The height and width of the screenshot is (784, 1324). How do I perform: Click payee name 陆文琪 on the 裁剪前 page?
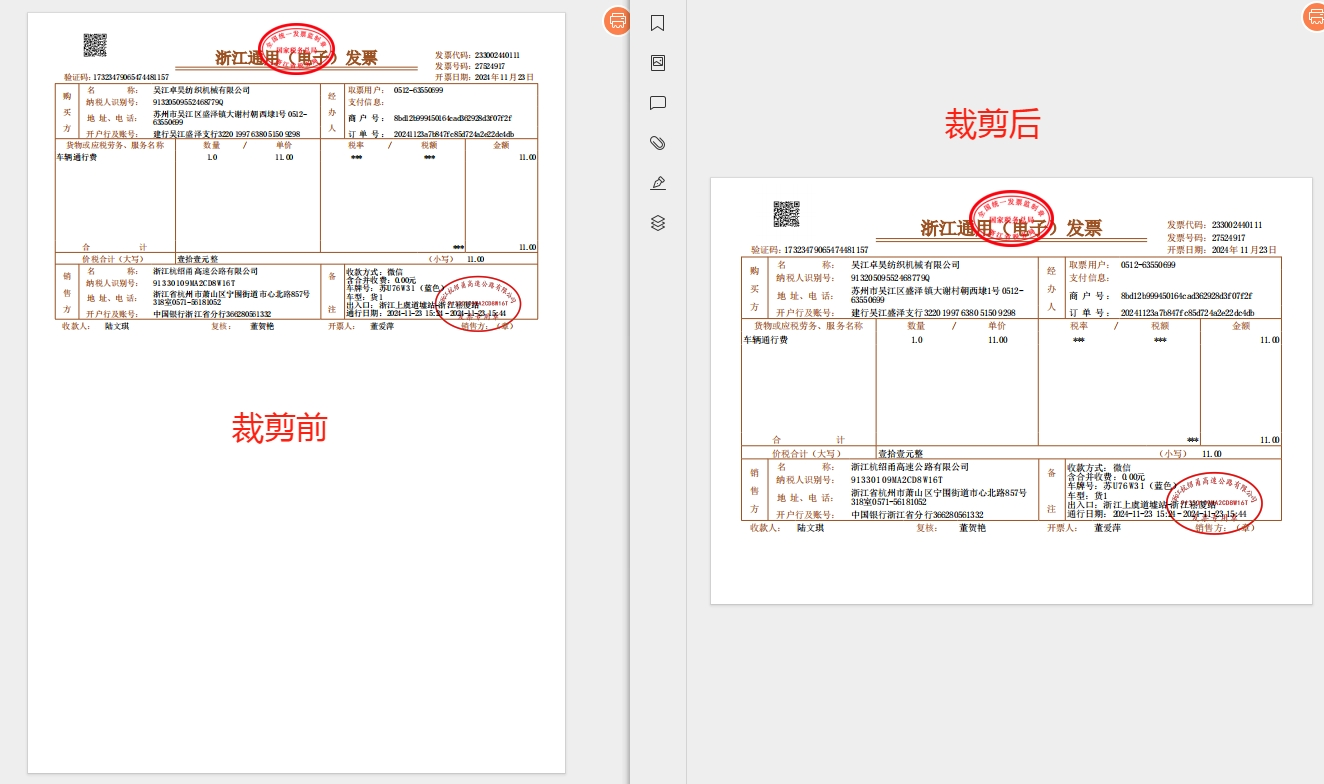pos(117,326)
